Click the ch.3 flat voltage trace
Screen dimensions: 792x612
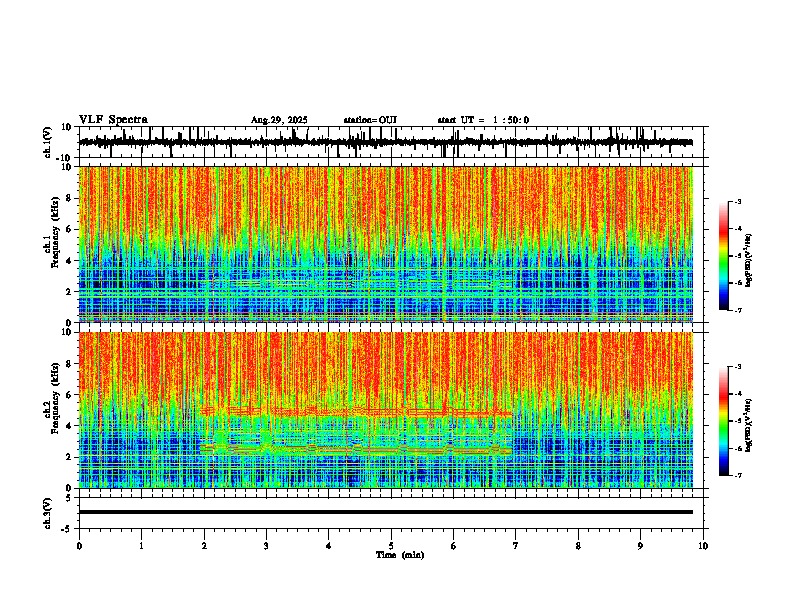(386, 512)
